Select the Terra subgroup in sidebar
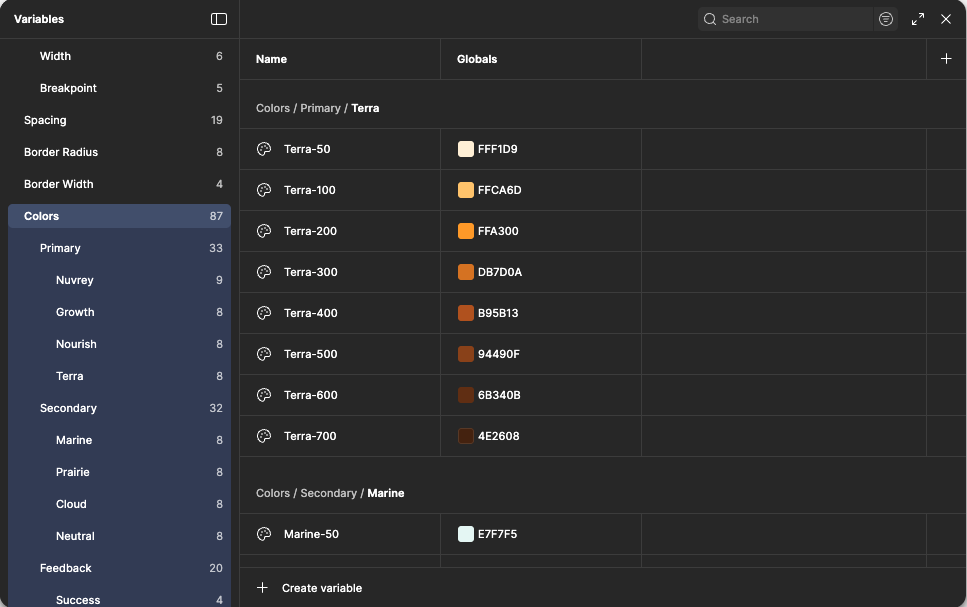Screen dimensions: 967x607 (x=120, y=376)
